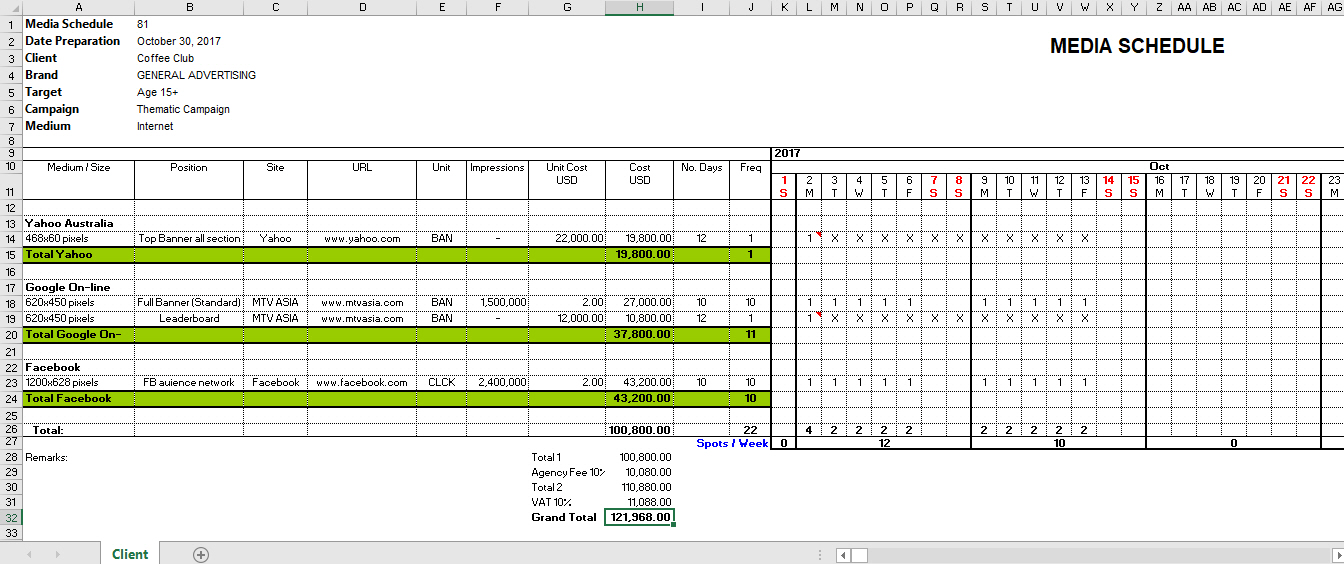
Task: Click the horizontal scrollbar left arrow
Action: (x=844, y=555)
